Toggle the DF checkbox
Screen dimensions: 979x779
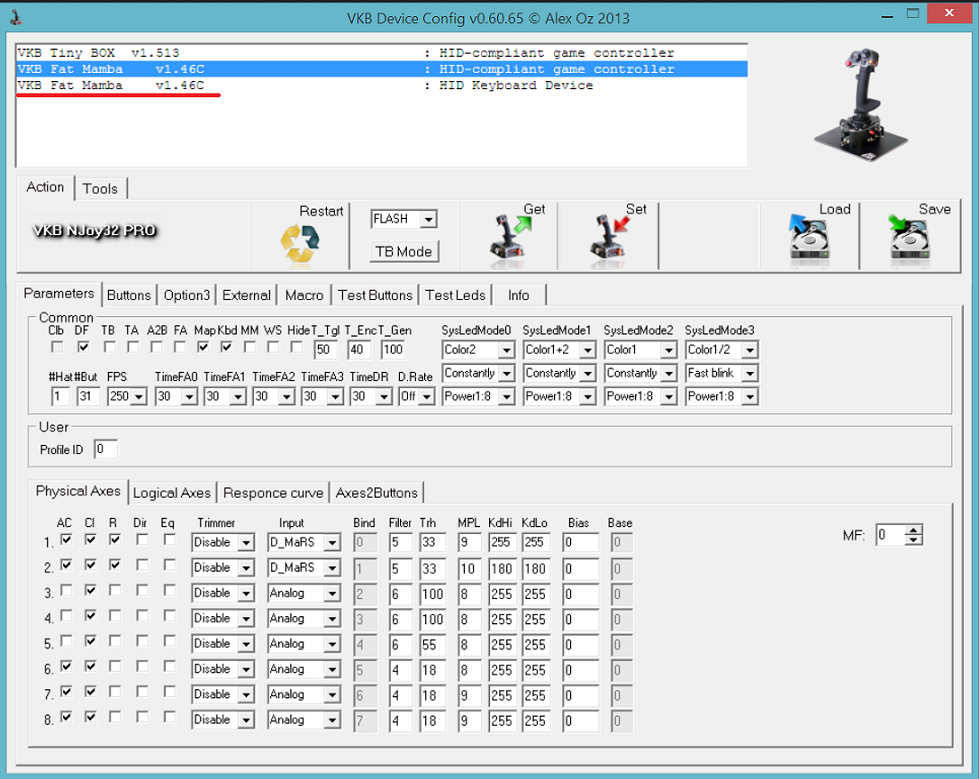coord(83,346)
